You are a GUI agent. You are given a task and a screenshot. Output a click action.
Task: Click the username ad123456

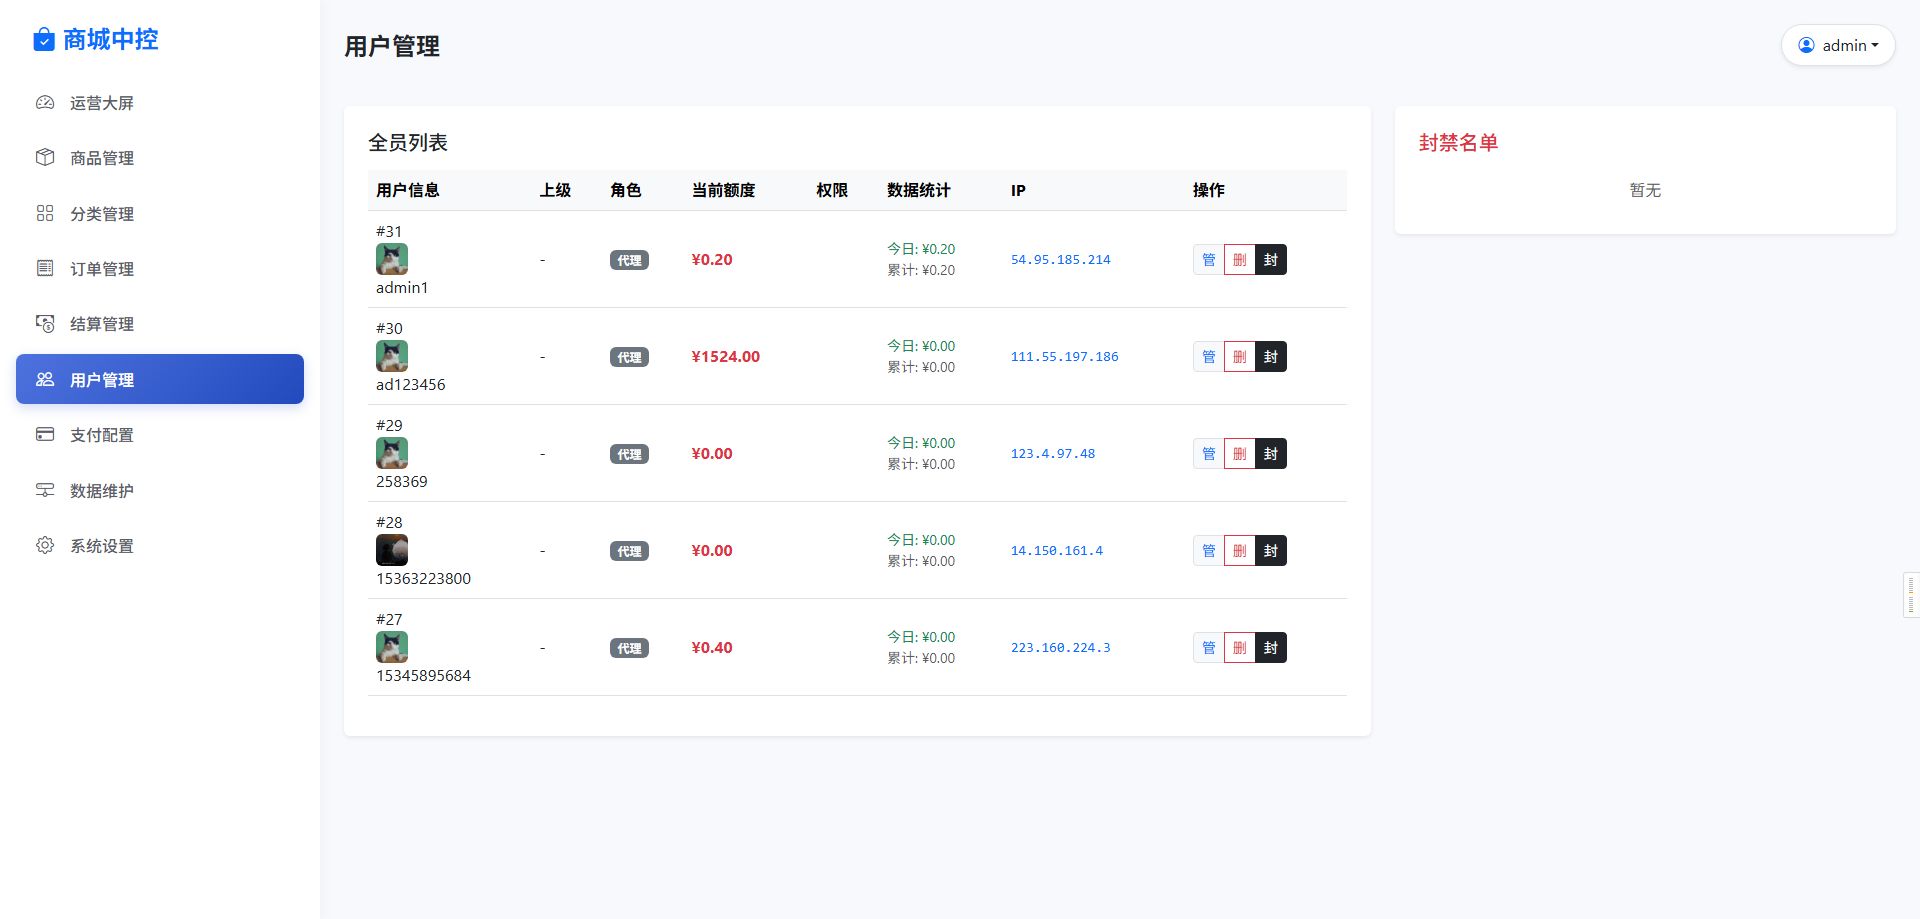[410, 385]
